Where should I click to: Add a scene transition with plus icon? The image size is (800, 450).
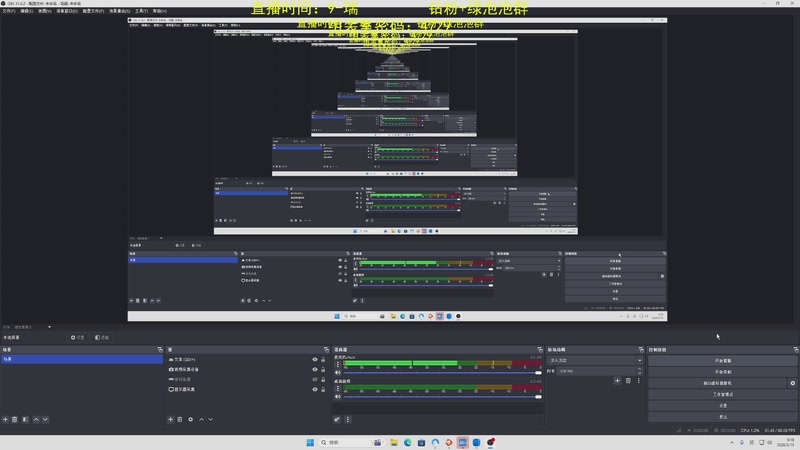(617, 381)
